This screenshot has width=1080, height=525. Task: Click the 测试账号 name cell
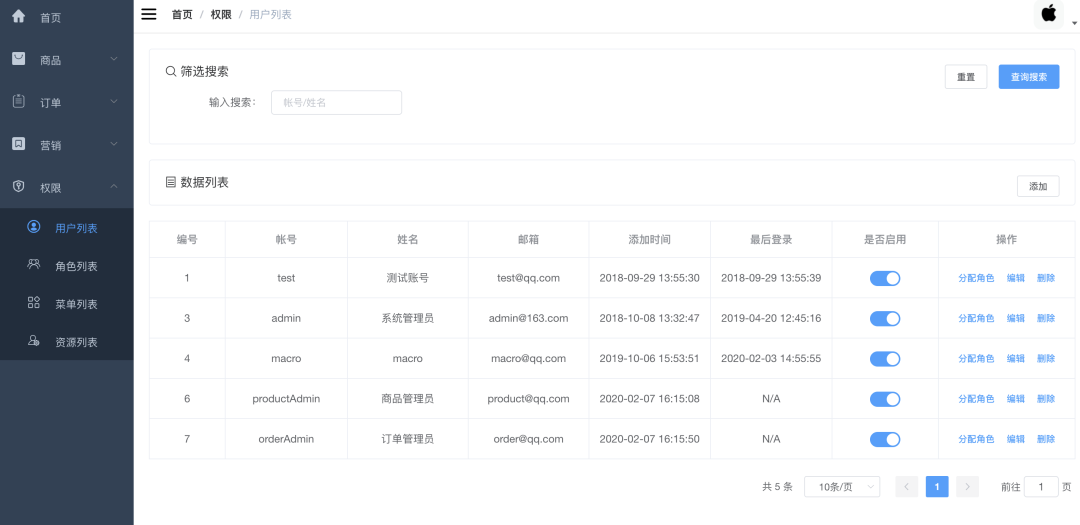point(408,278)
